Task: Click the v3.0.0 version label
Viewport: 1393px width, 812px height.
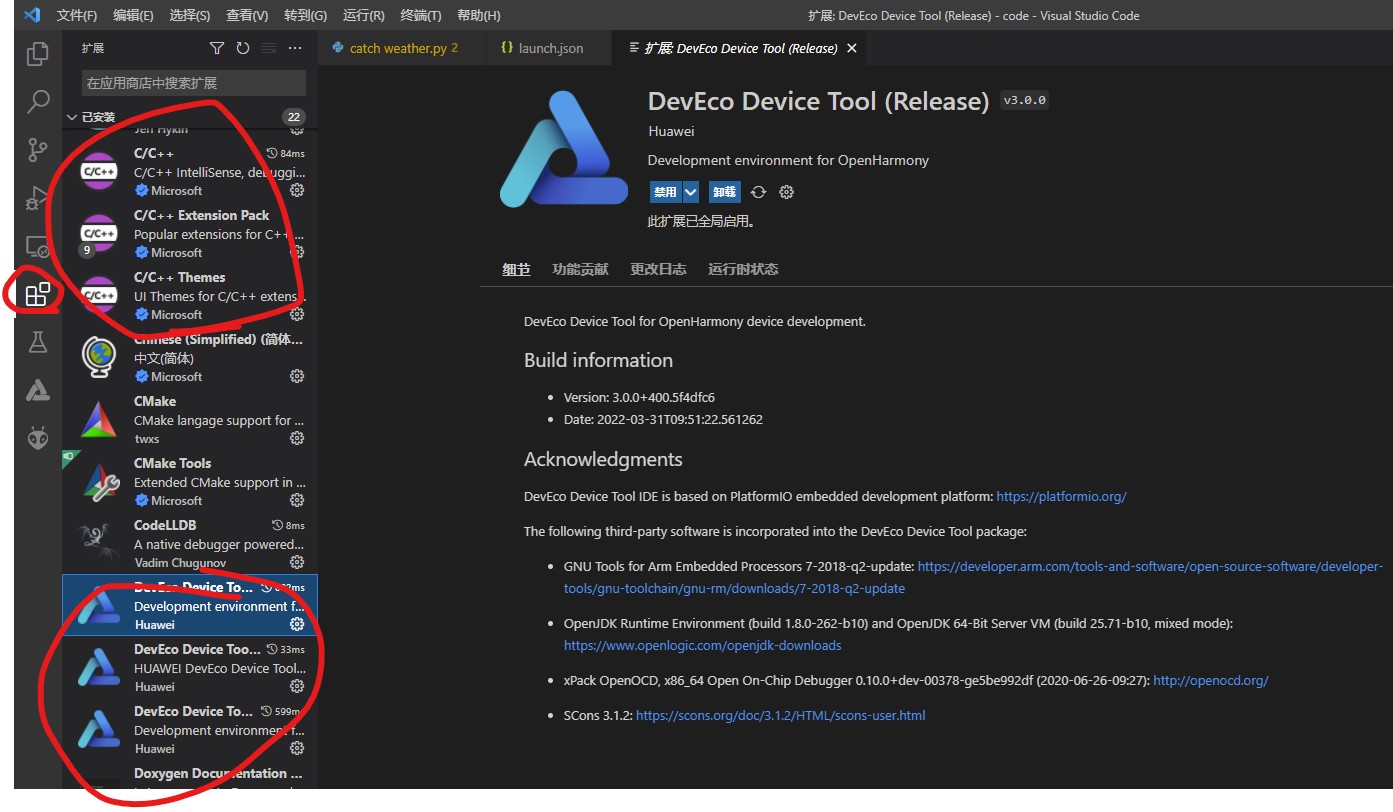Action: (1025, 100)
